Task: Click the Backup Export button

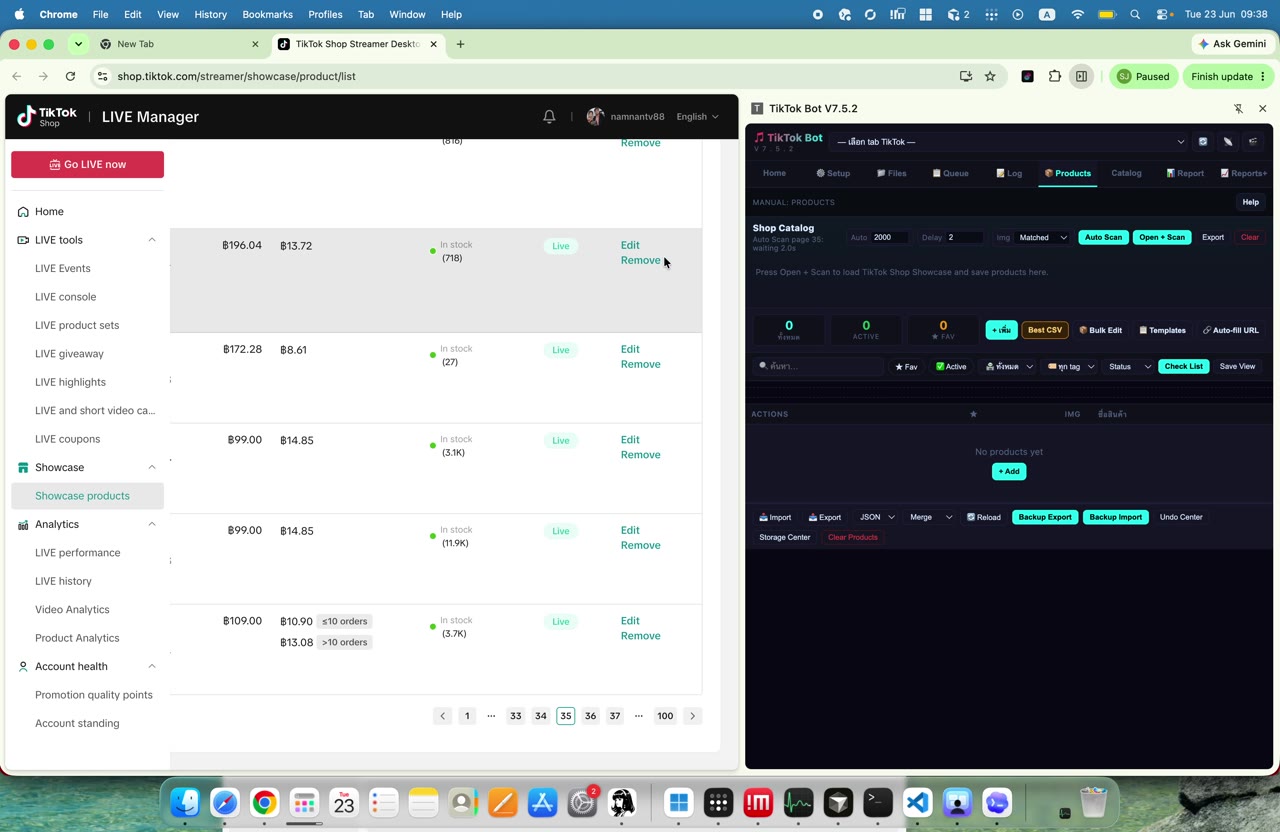Action: [1045, 517]
